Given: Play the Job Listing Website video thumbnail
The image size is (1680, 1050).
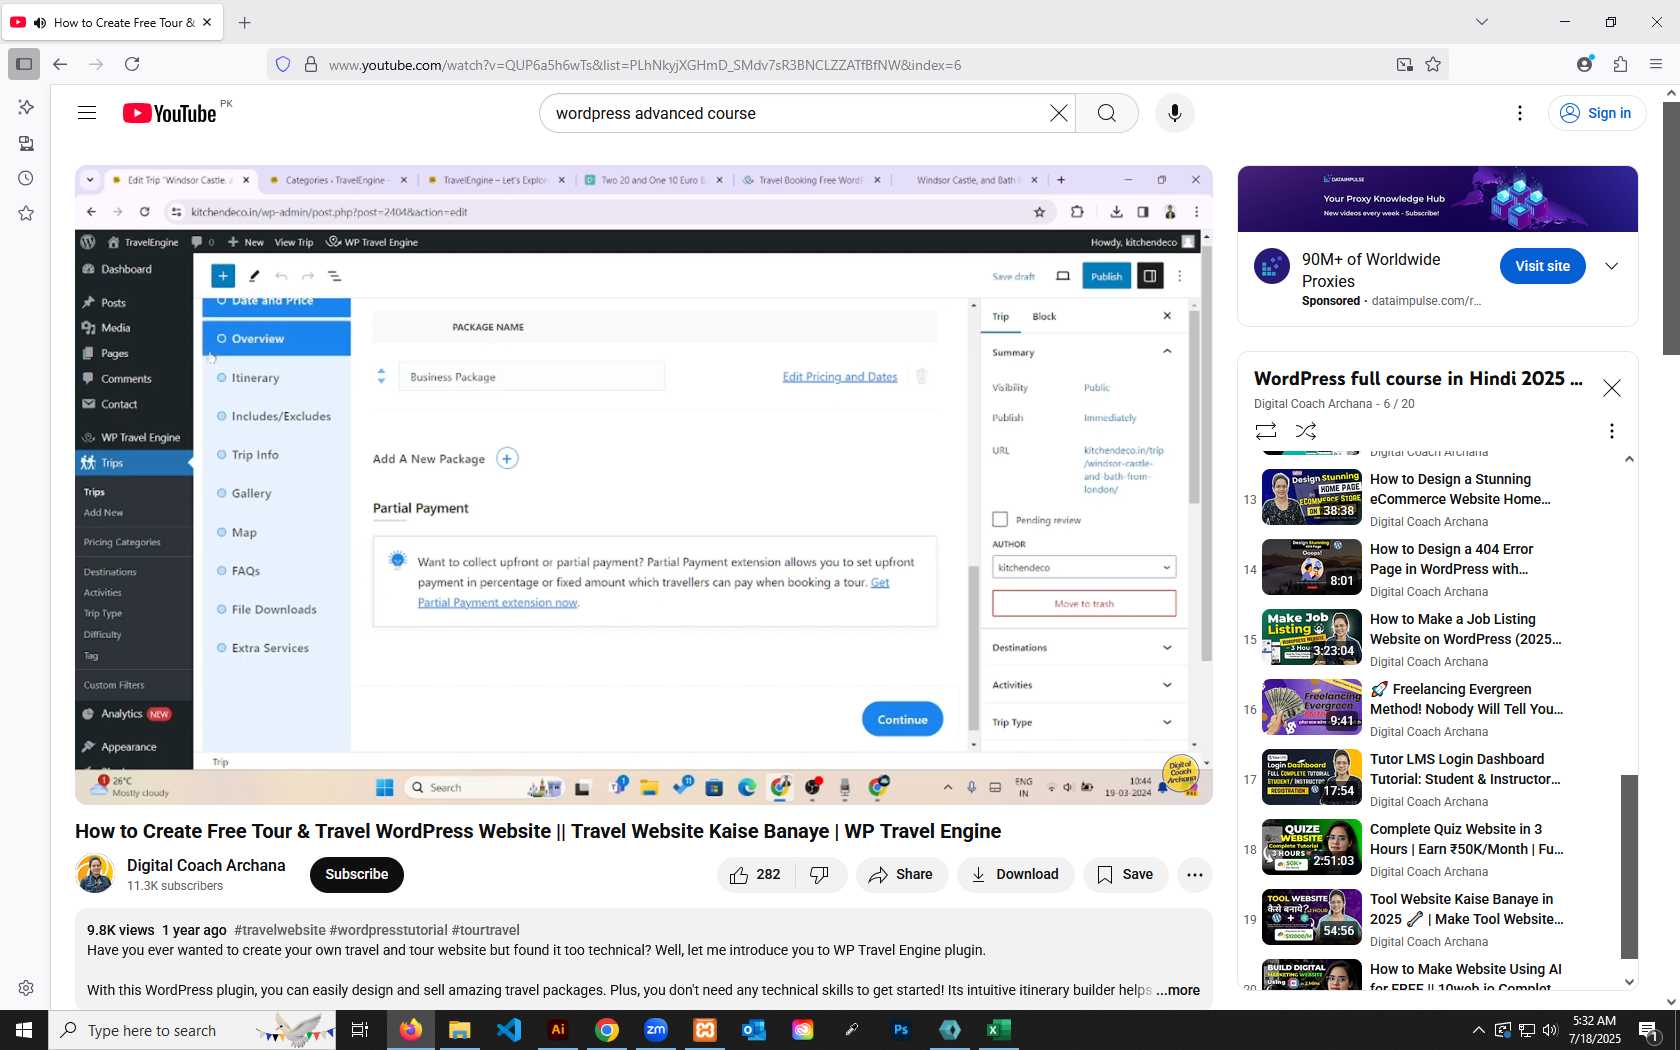Looking at the screenshot, I should click(x=1312, y=637).
